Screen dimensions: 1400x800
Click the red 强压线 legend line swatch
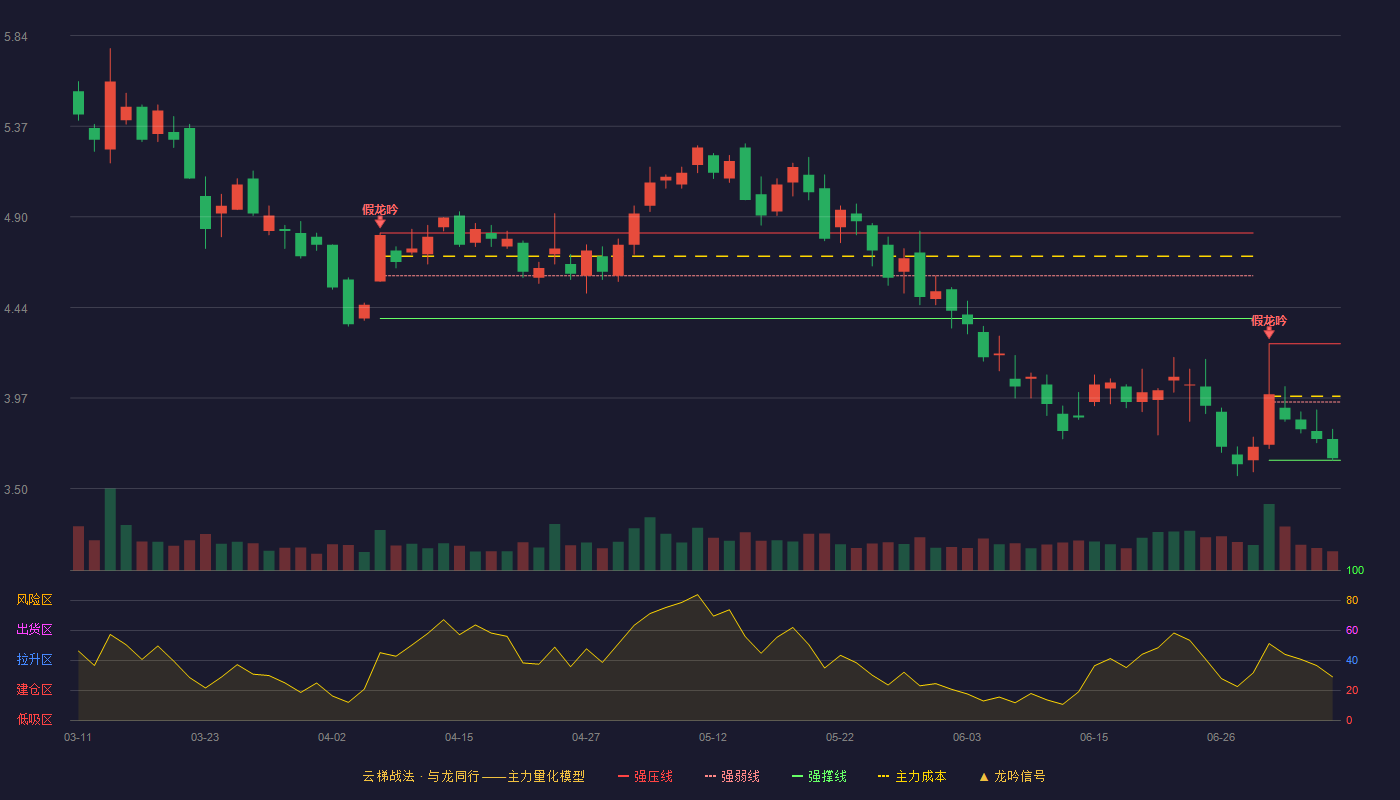point(623,776)
